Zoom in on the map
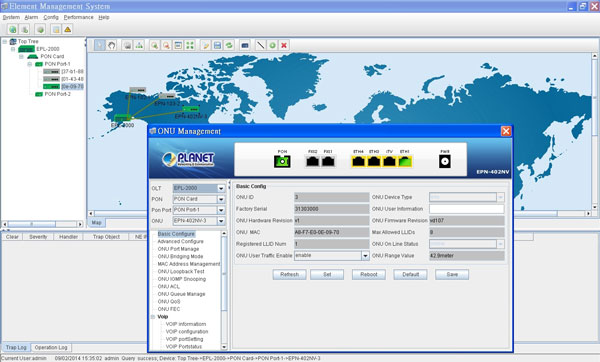 [x=155, y=45]
